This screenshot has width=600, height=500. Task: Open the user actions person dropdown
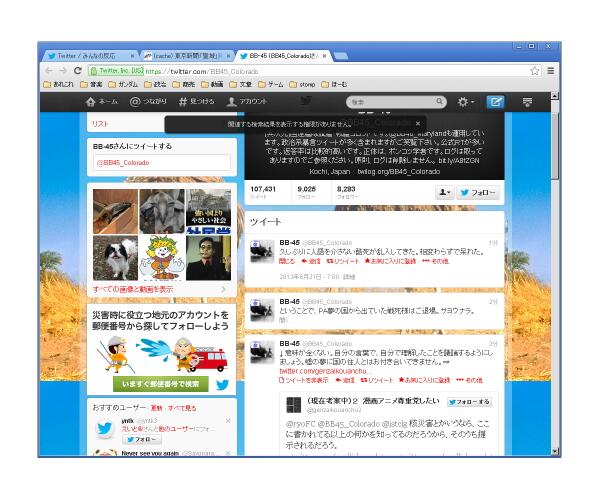[x=445, y=193]
